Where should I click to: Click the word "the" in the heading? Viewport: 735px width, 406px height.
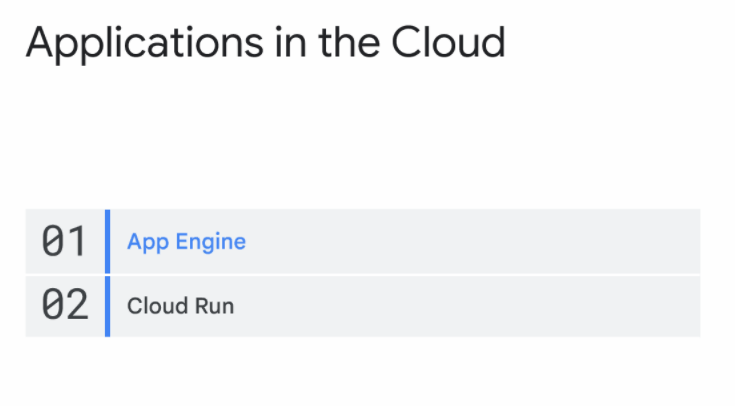click(x=349, y=43)
